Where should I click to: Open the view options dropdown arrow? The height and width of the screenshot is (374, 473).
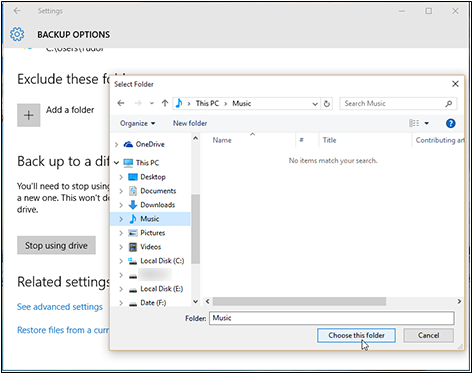tap(427, 124)
